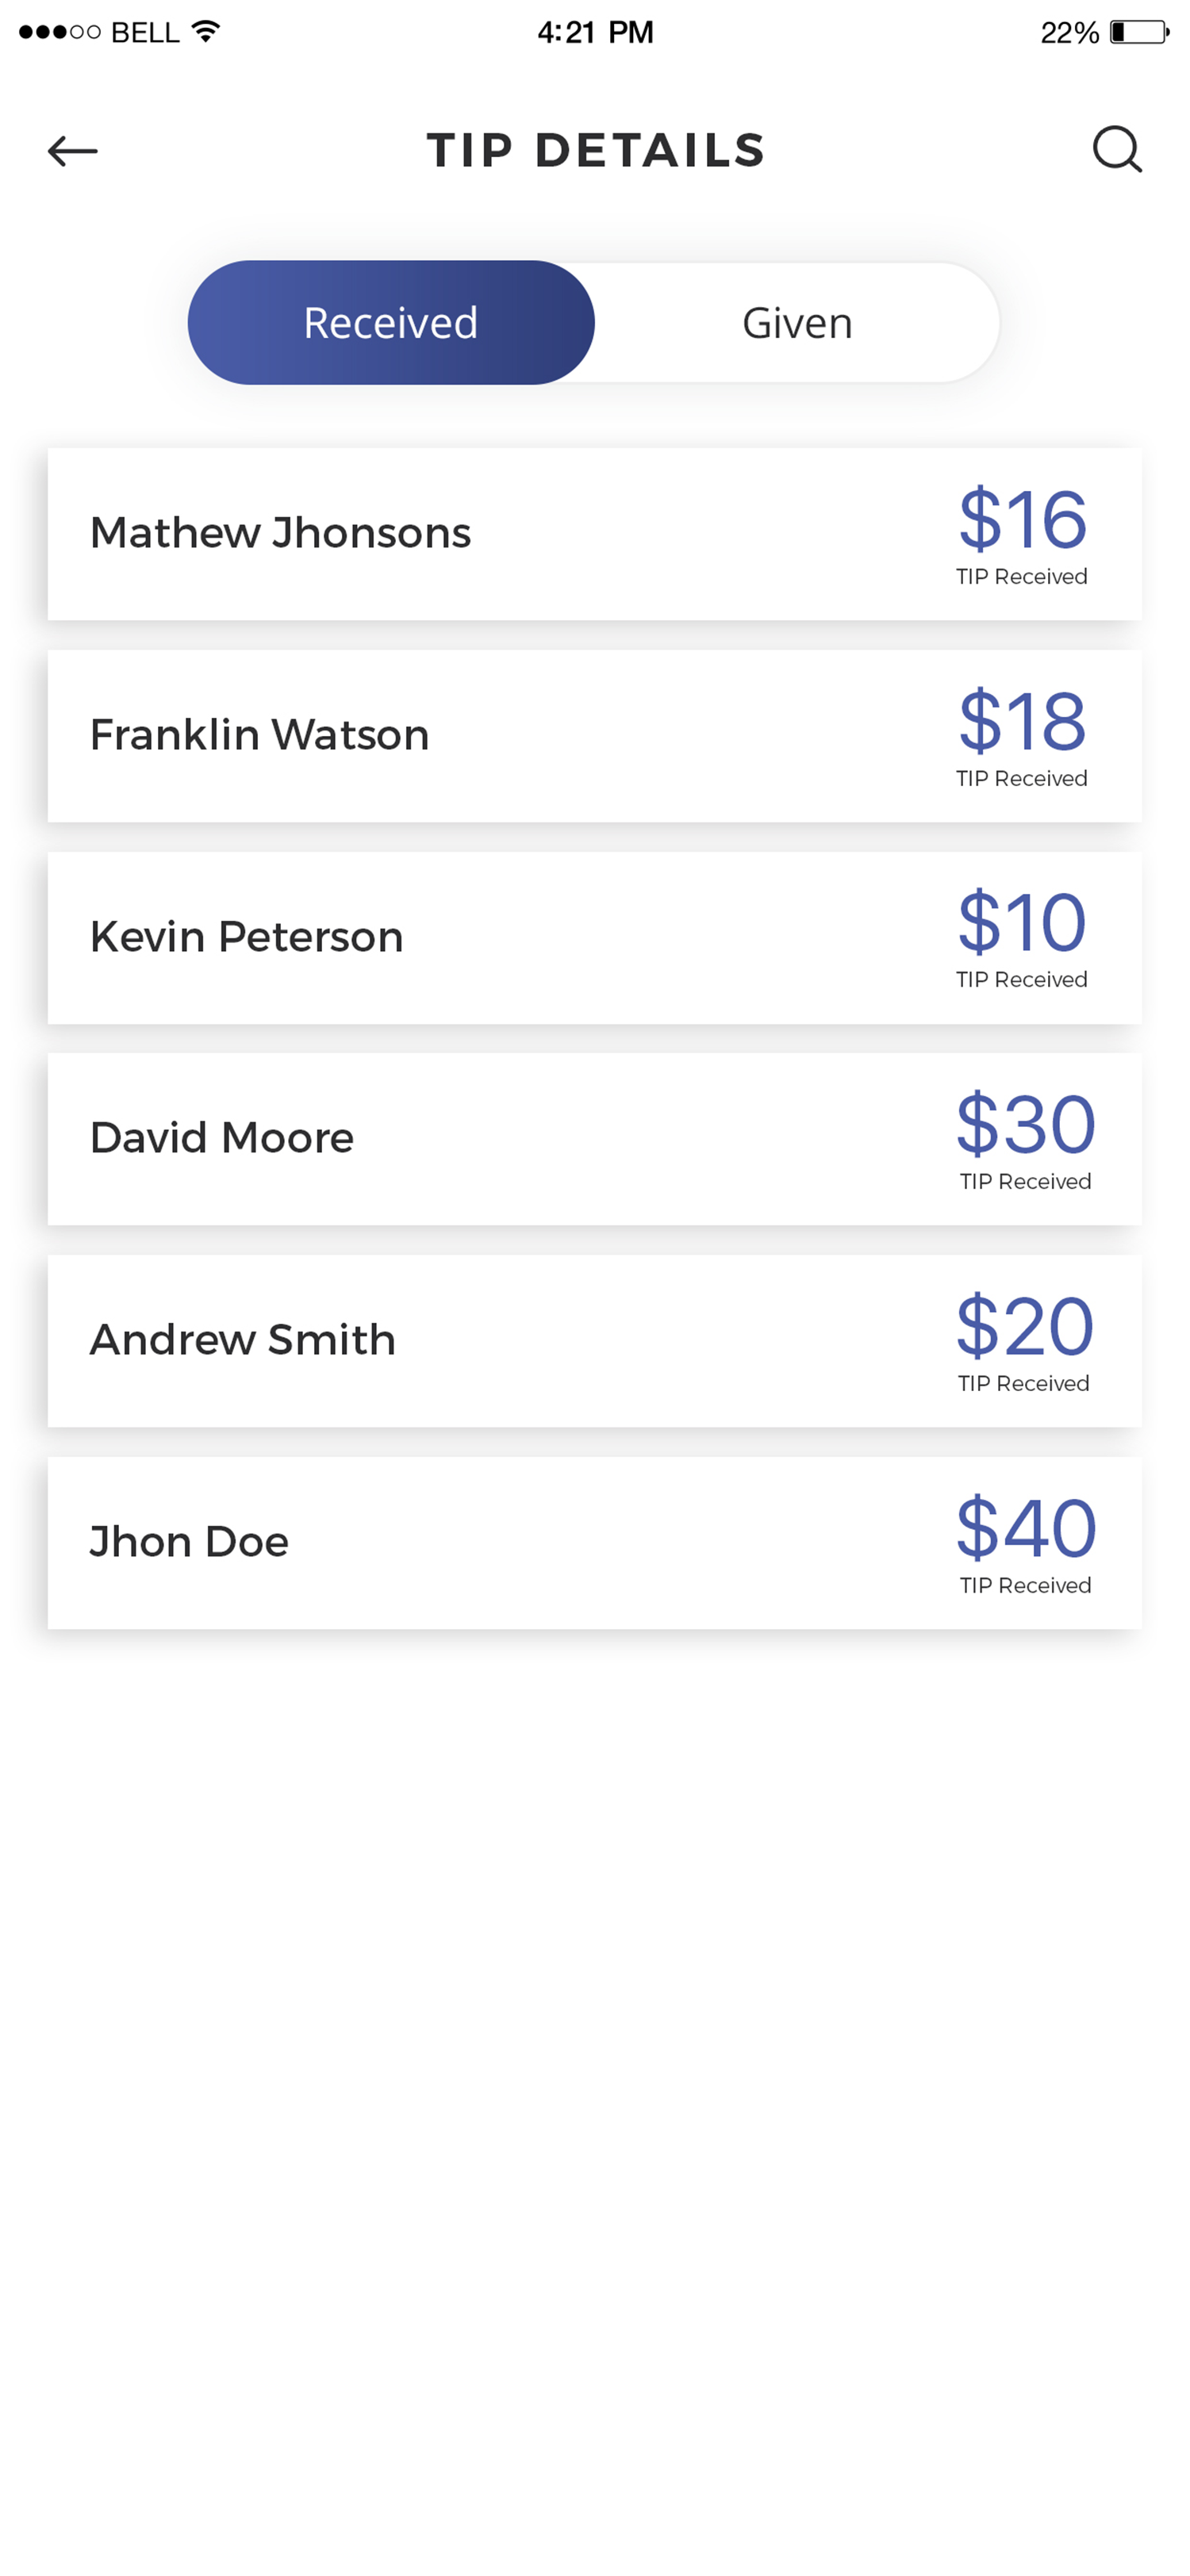Tap the Wi-Fi status icon
This screenshot has width=1190, height=2576.
205,31
